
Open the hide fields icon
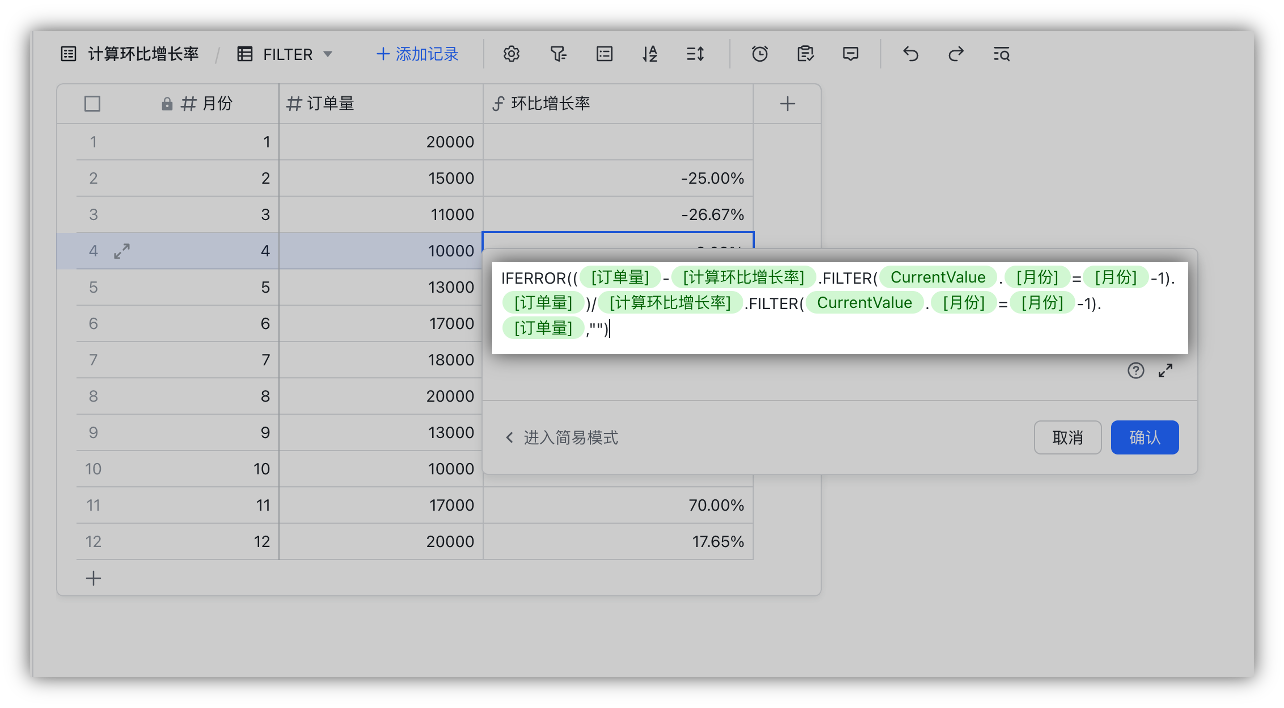pyautogui.click(x=604, y=53)
